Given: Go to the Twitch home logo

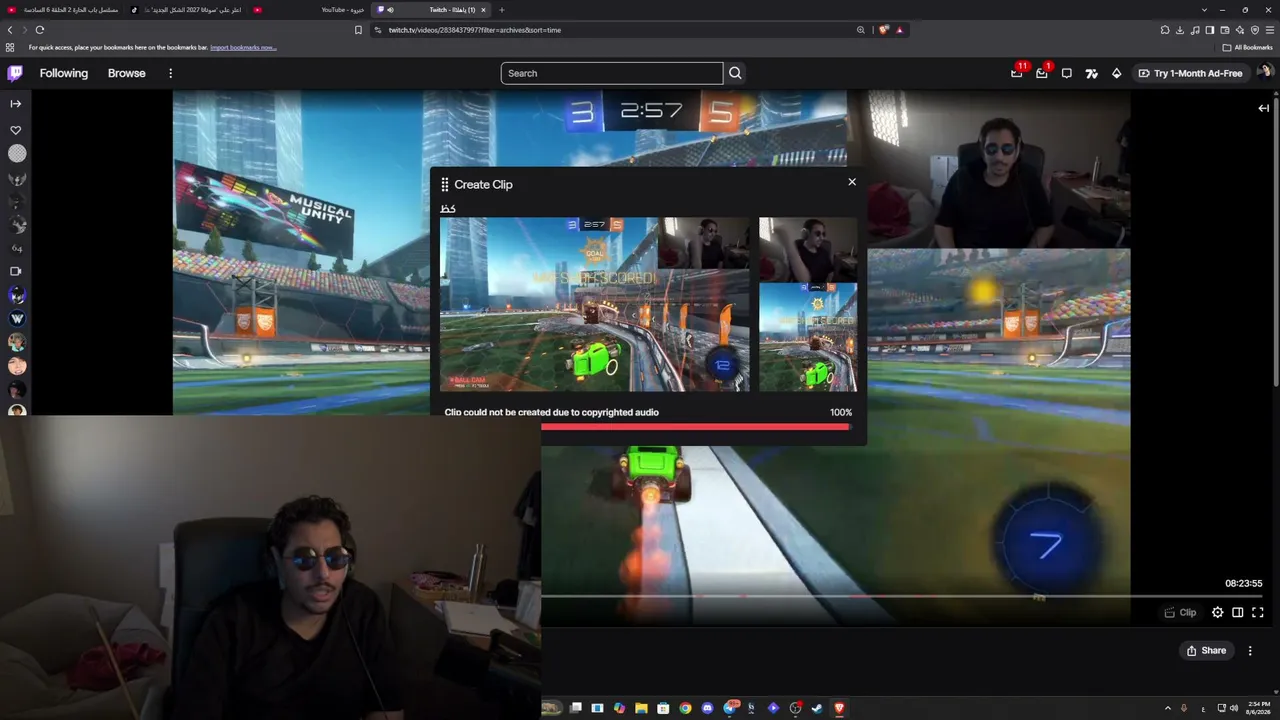Looking at the screenshot, I should click(x=15, y=73).
